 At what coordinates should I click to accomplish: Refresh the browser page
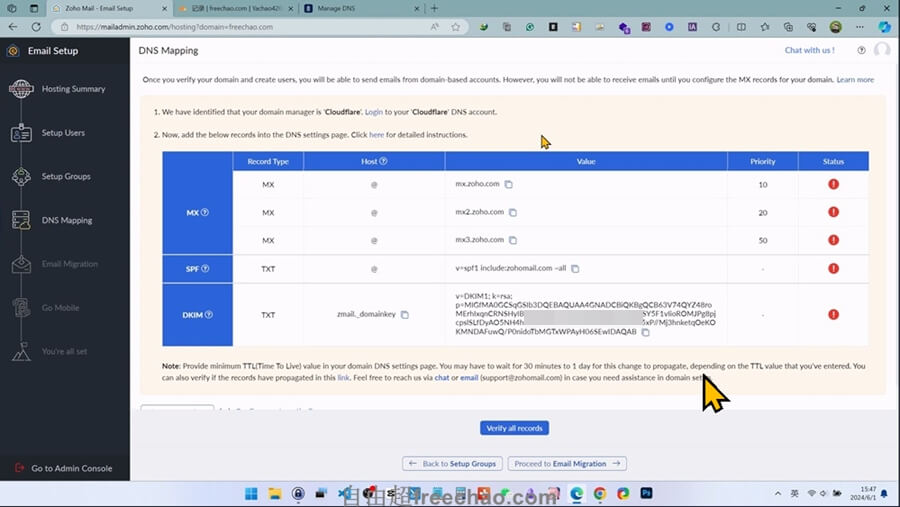pos(36,27)
